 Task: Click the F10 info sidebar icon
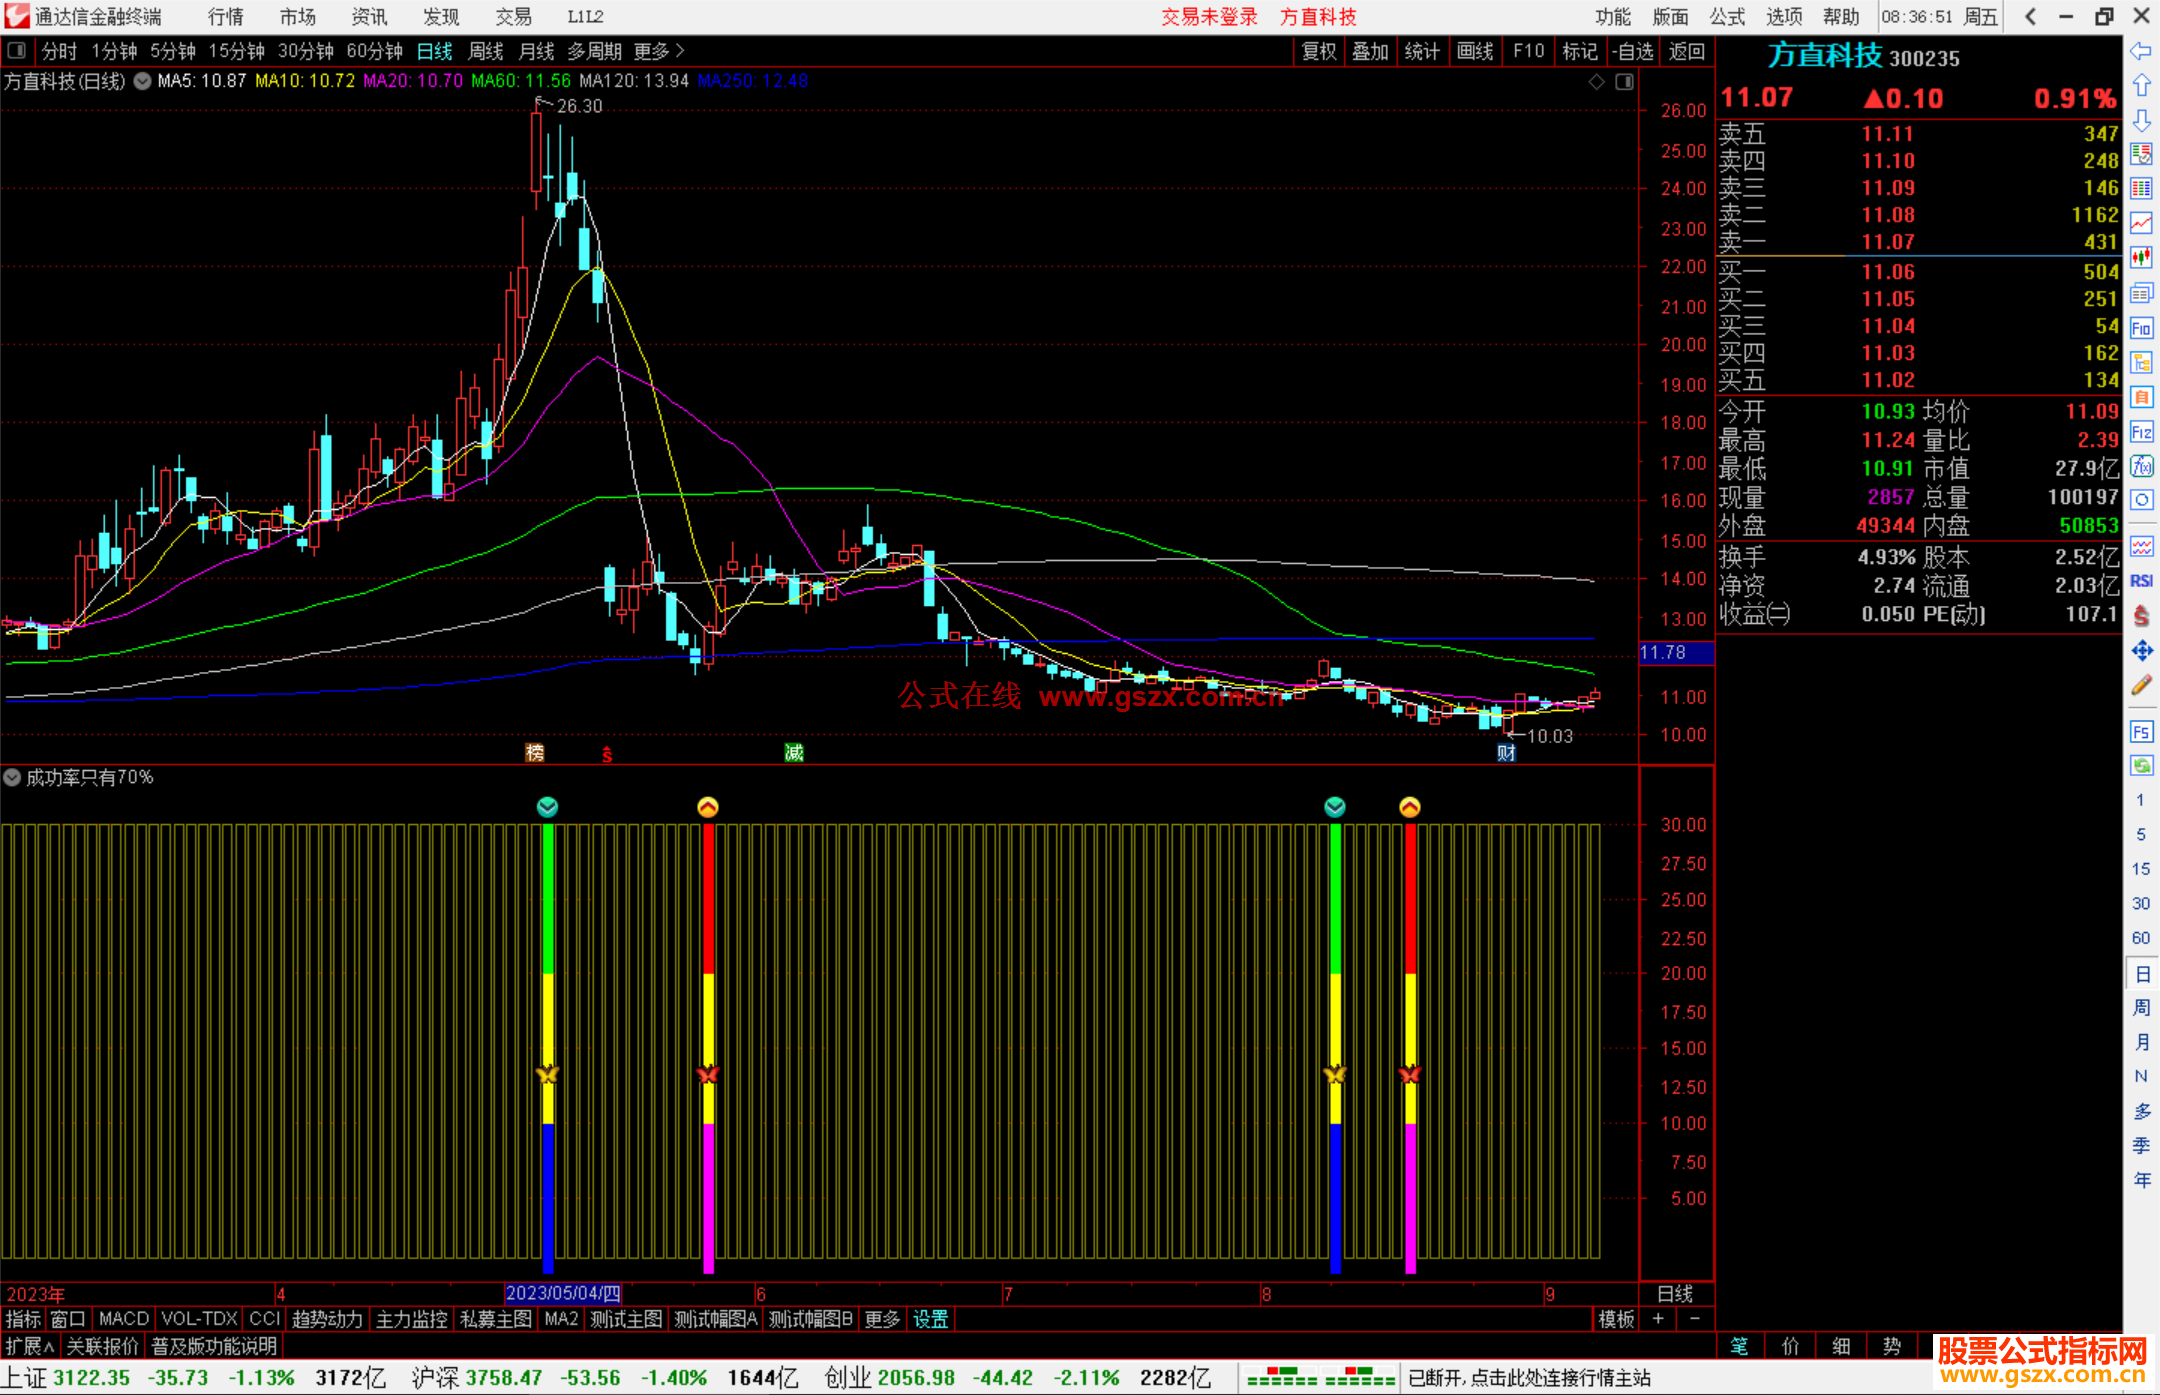(2141, 328)
